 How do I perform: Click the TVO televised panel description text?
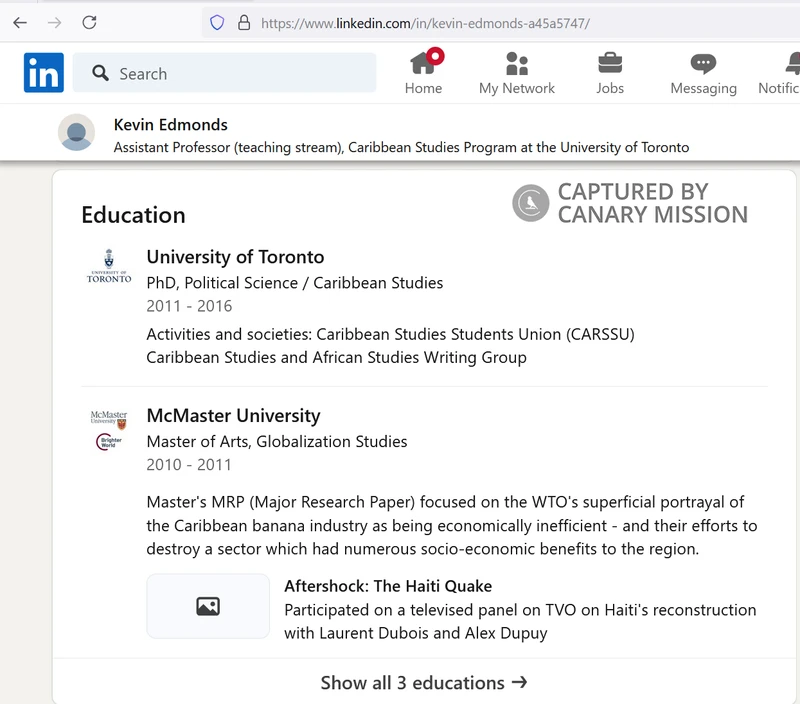tap(520, 621)
